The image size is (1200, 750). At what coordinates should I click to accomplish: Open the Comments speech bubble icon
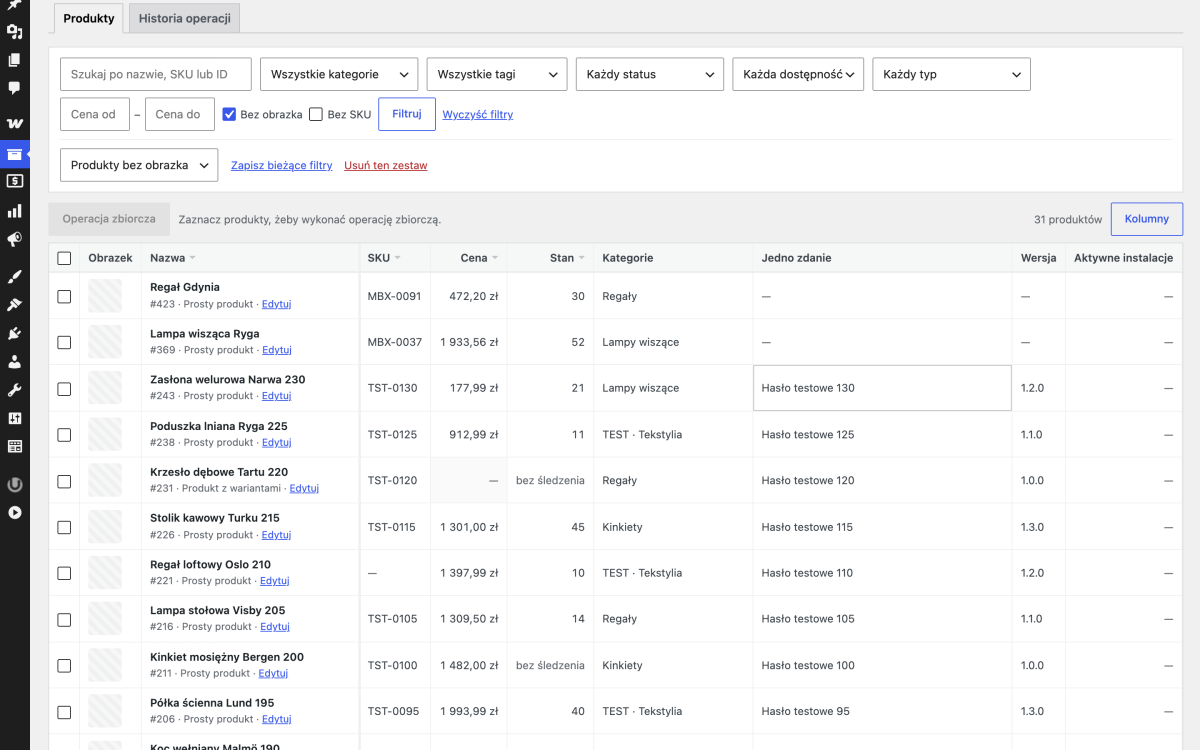click(x=15, y=88)
